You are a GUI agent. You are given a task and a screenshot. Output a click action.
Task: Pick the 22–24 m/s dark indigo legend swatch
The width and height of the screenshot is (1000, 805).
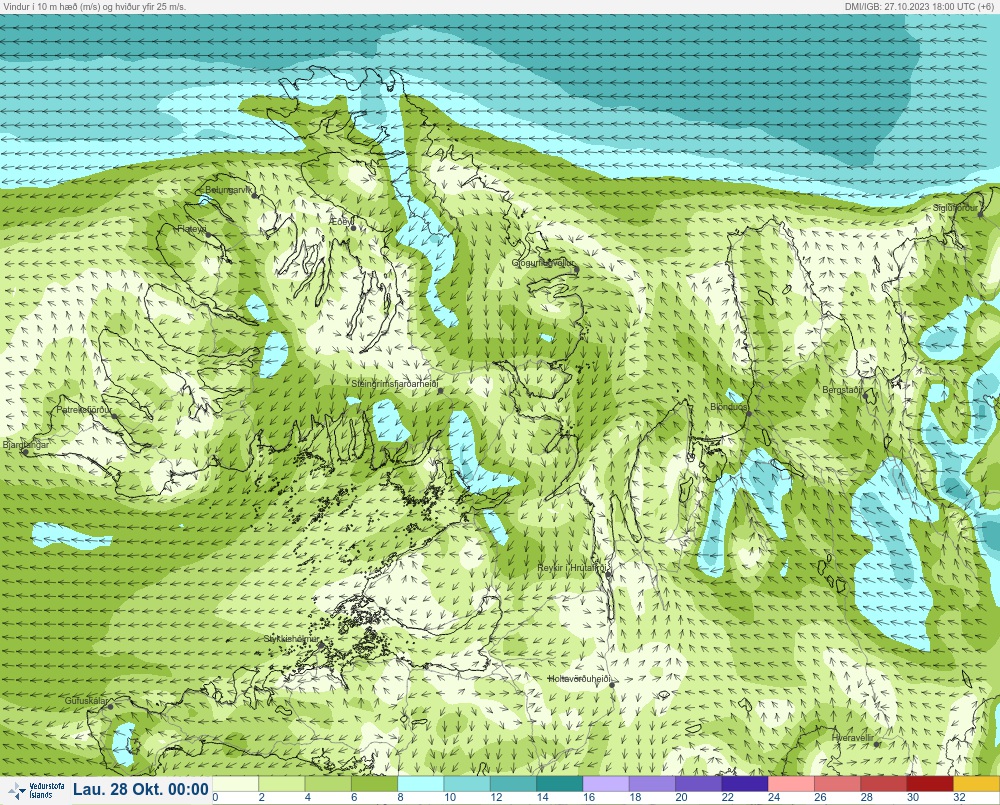tap(745, 784)
